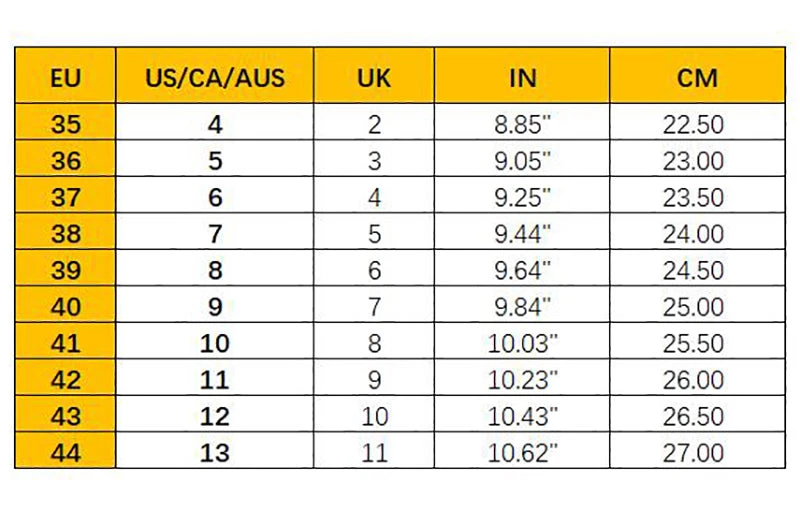Select the CM column header
Viewport: 800px width, 511px height.
[696, 77]
